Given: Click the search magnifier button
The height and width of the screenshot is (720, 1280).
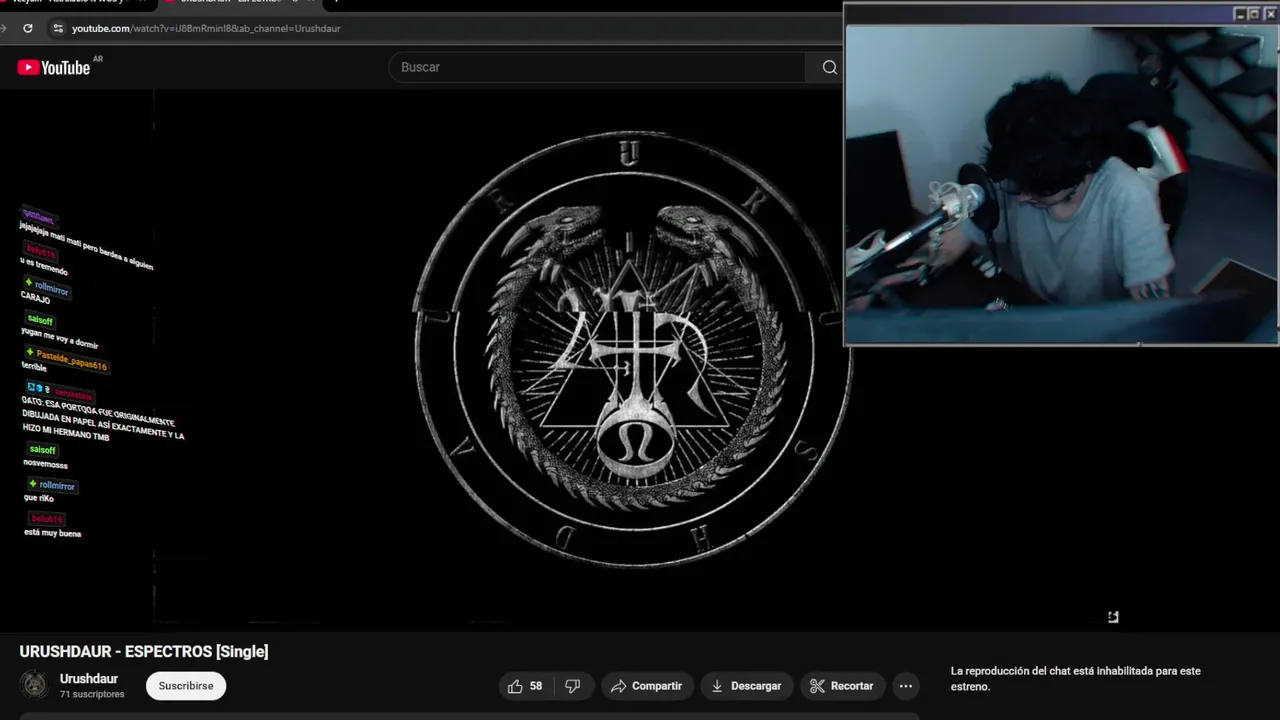Looking at the screenshot, I should click(x=829, y=67).
